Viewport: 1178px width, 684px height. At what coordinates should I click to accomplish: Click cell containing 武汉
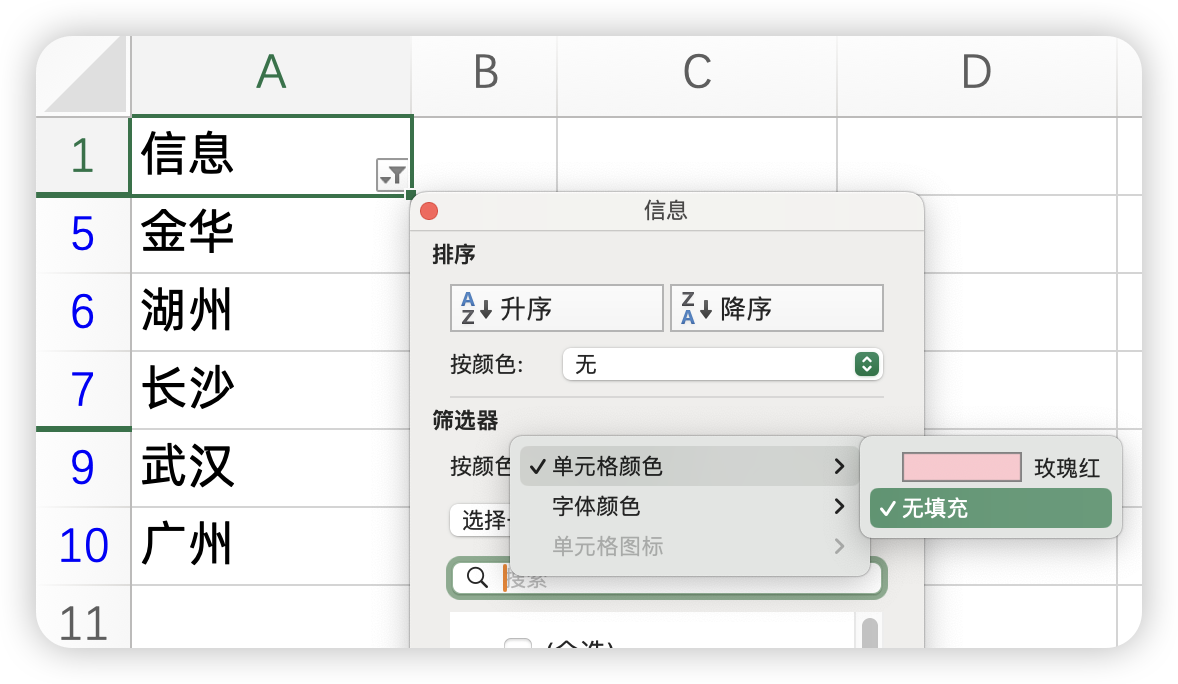point(271,468)
